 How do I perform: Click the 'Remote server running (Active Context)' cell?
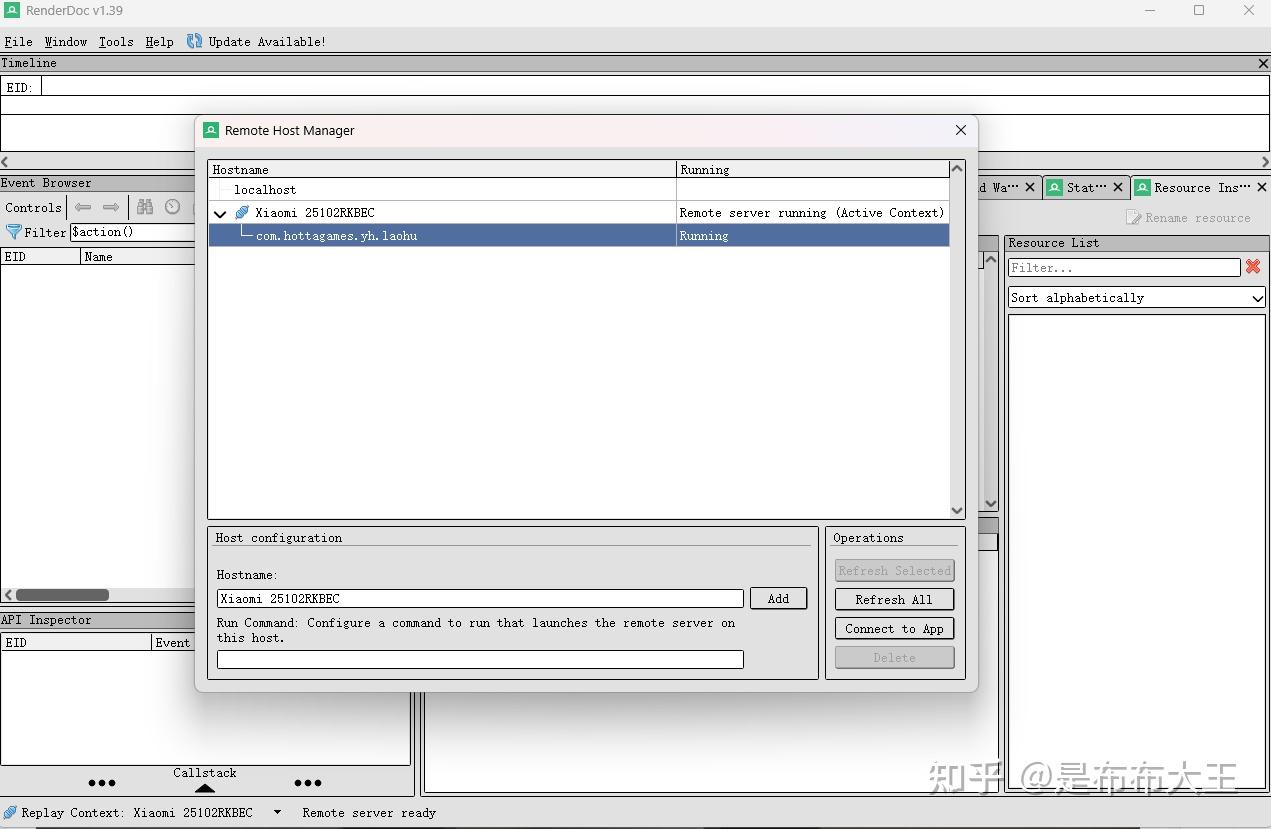(812, 212)
